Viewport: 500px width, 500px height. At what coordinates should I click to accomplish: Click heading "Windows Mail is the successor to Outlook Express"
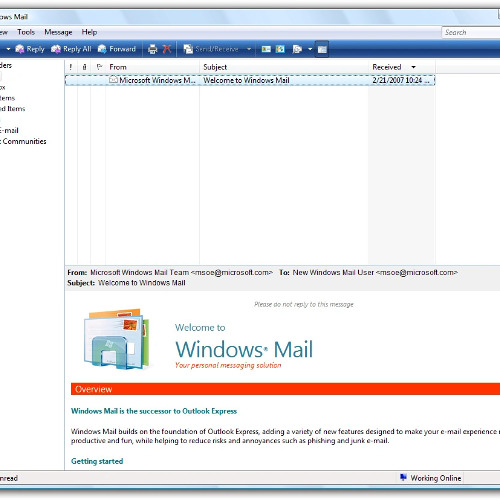(x=154, y=411)
